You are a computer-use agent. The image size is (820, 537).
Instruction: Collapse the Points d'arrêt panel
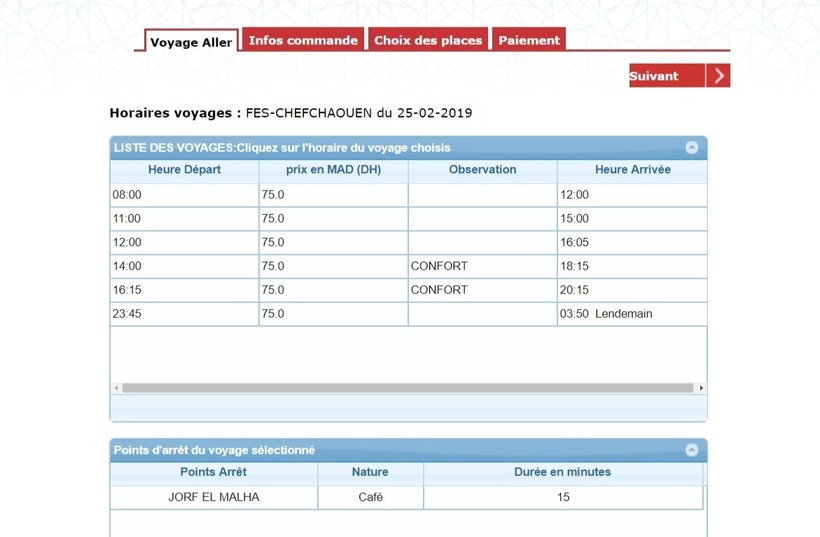(691, 450)
